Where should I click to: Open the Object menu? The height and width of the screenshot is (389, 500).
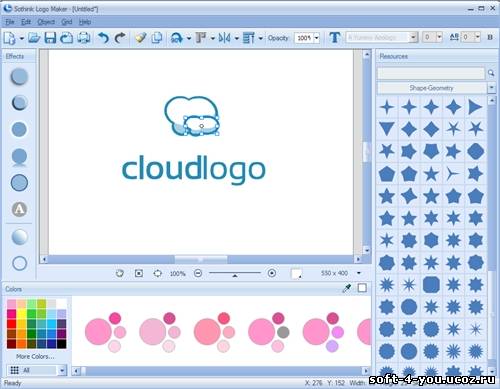(46, 22)
